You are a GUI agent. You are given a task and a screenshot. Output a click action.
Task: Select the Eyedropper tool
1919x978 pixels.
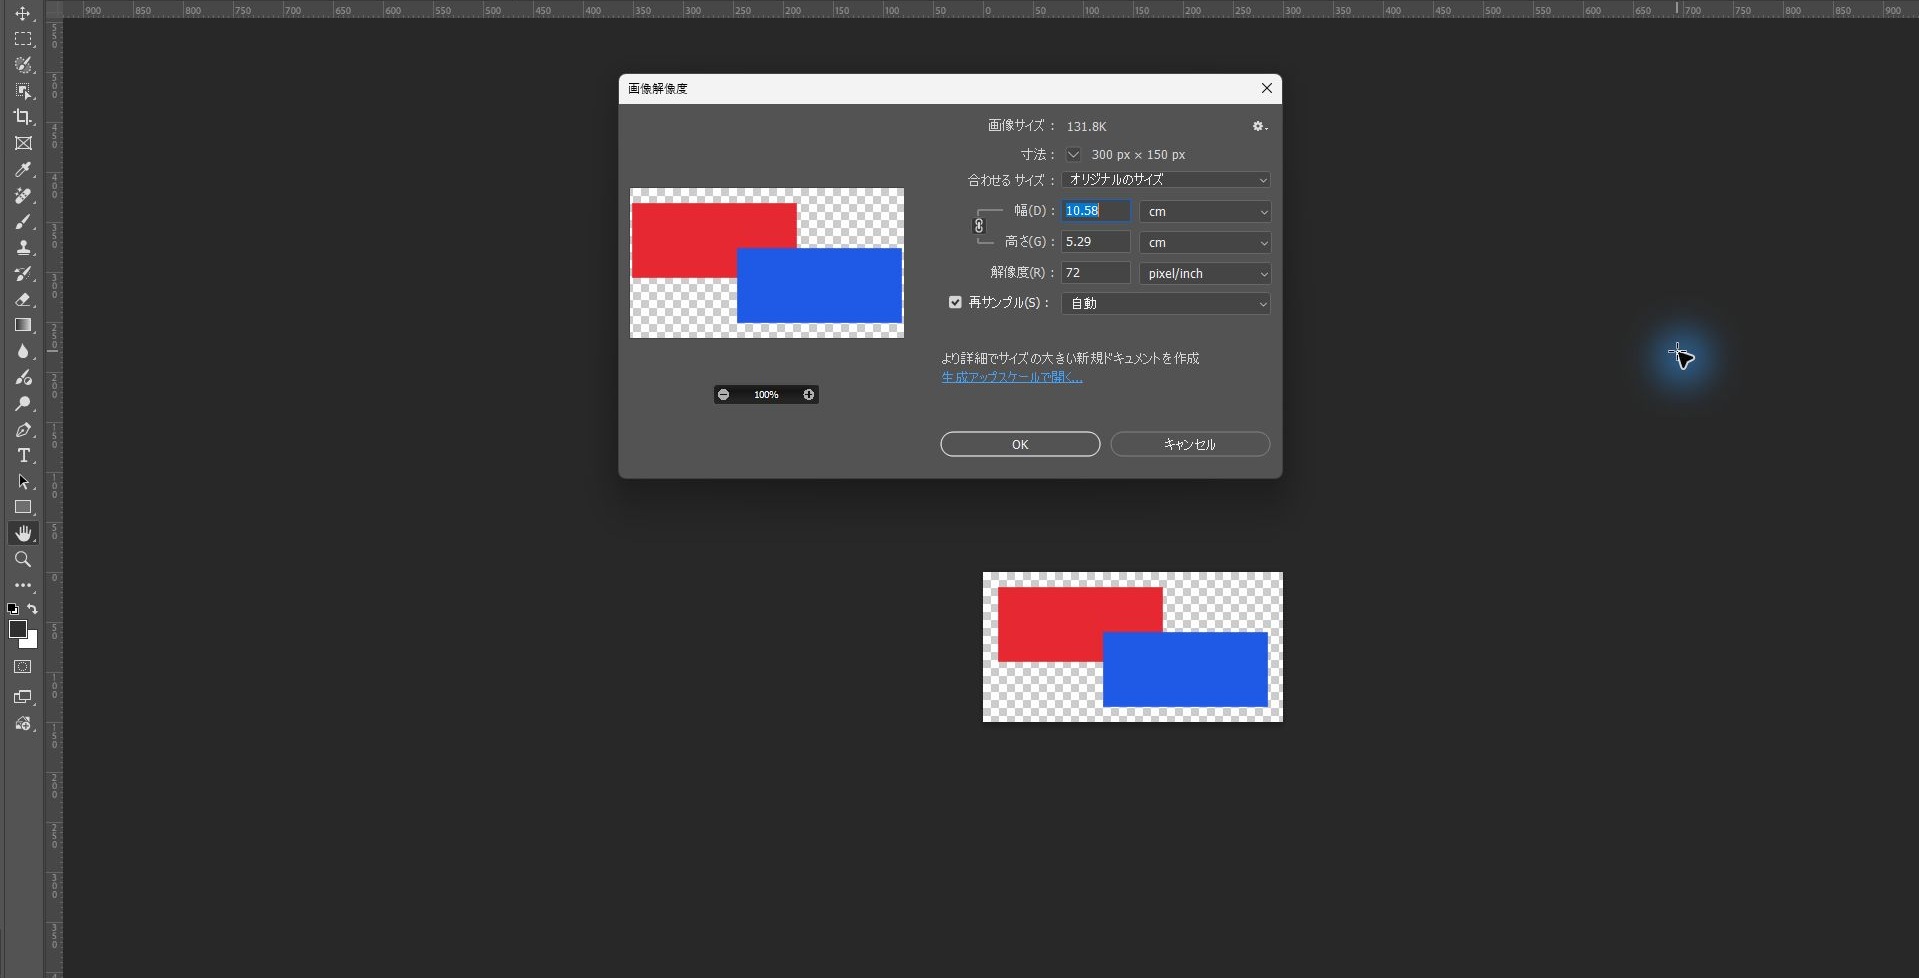23,170
